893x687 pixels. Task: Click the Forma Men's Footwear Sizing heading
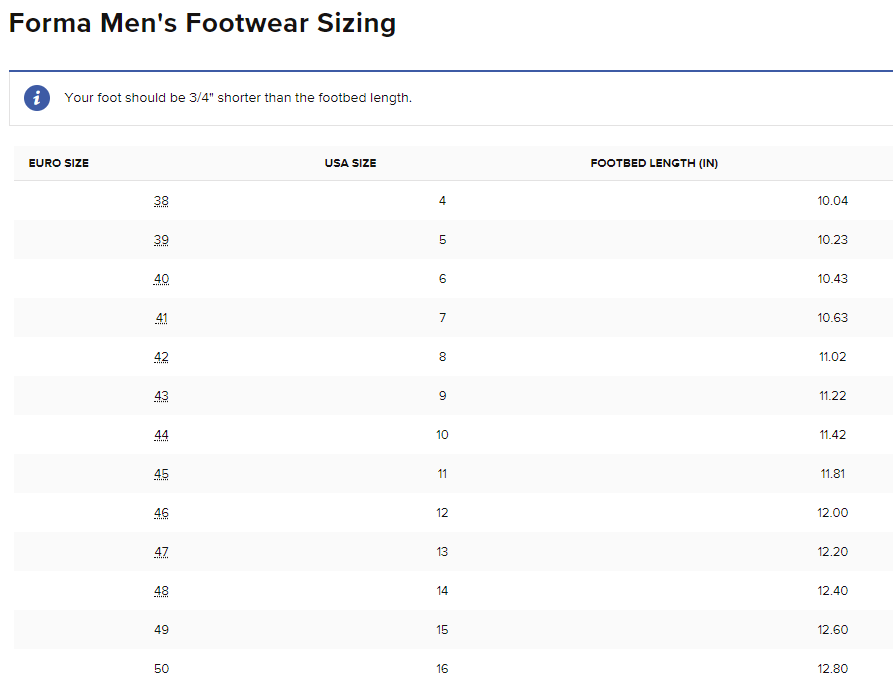pos(202,24)
